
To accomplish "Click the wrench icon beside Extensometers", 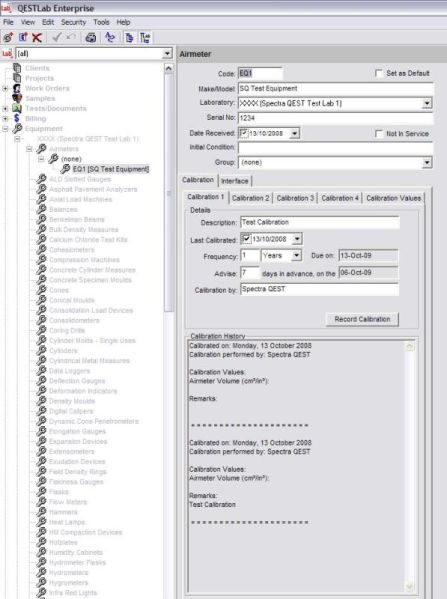I will click(x=41, y=451).
